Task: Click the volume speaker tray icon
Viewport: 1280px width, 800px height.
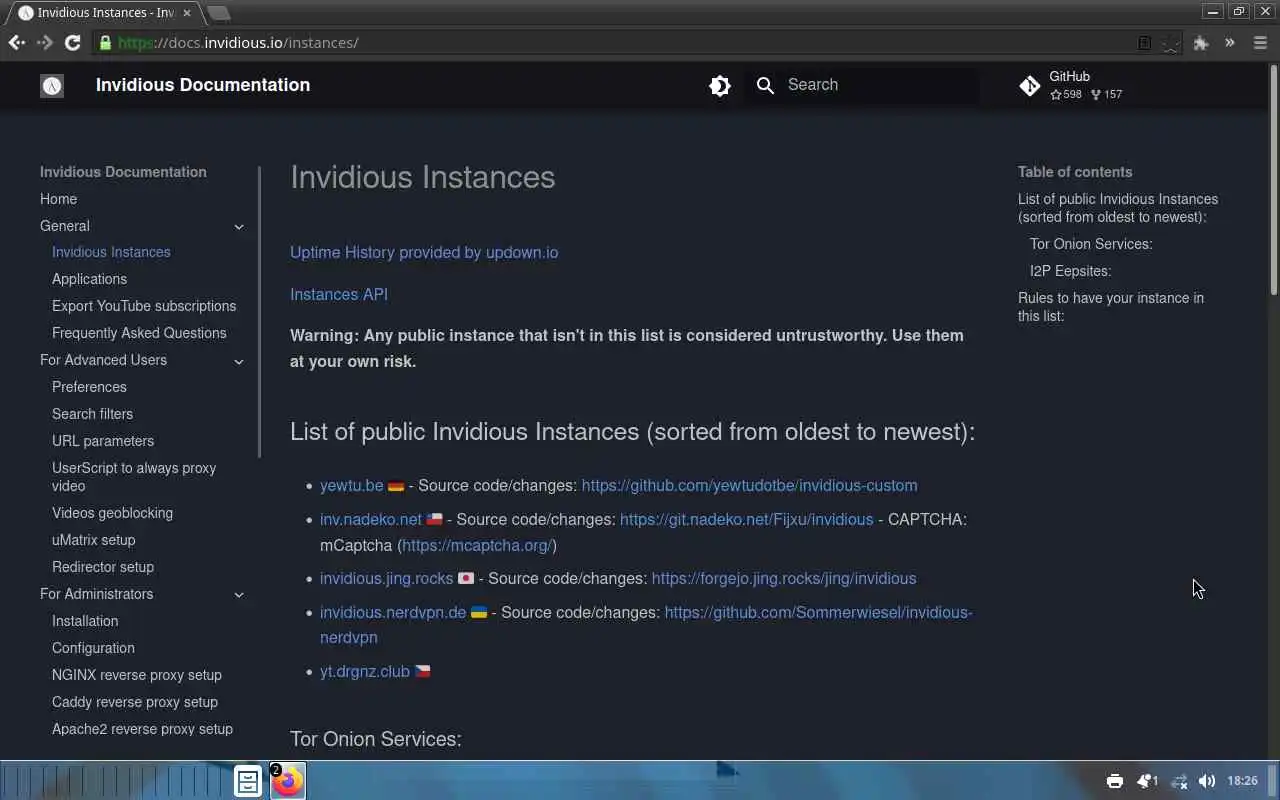Action: click(x=1207, y=781)
